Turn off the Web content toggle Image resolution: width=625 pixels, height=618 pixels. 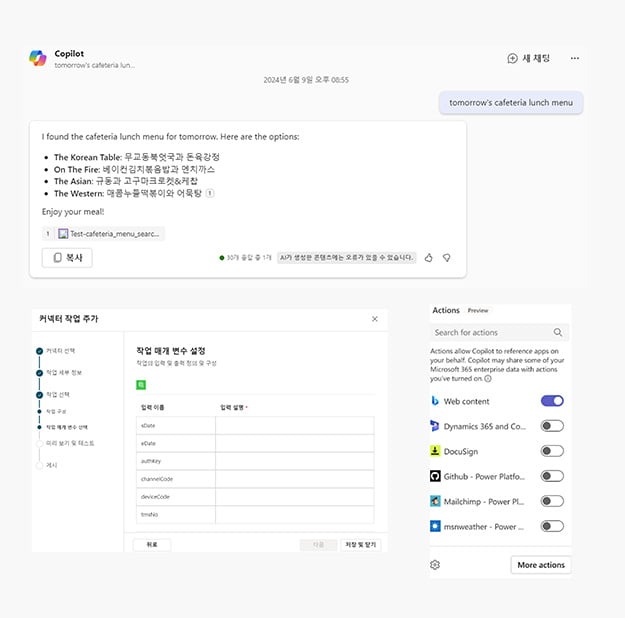[x=552, y=401]
